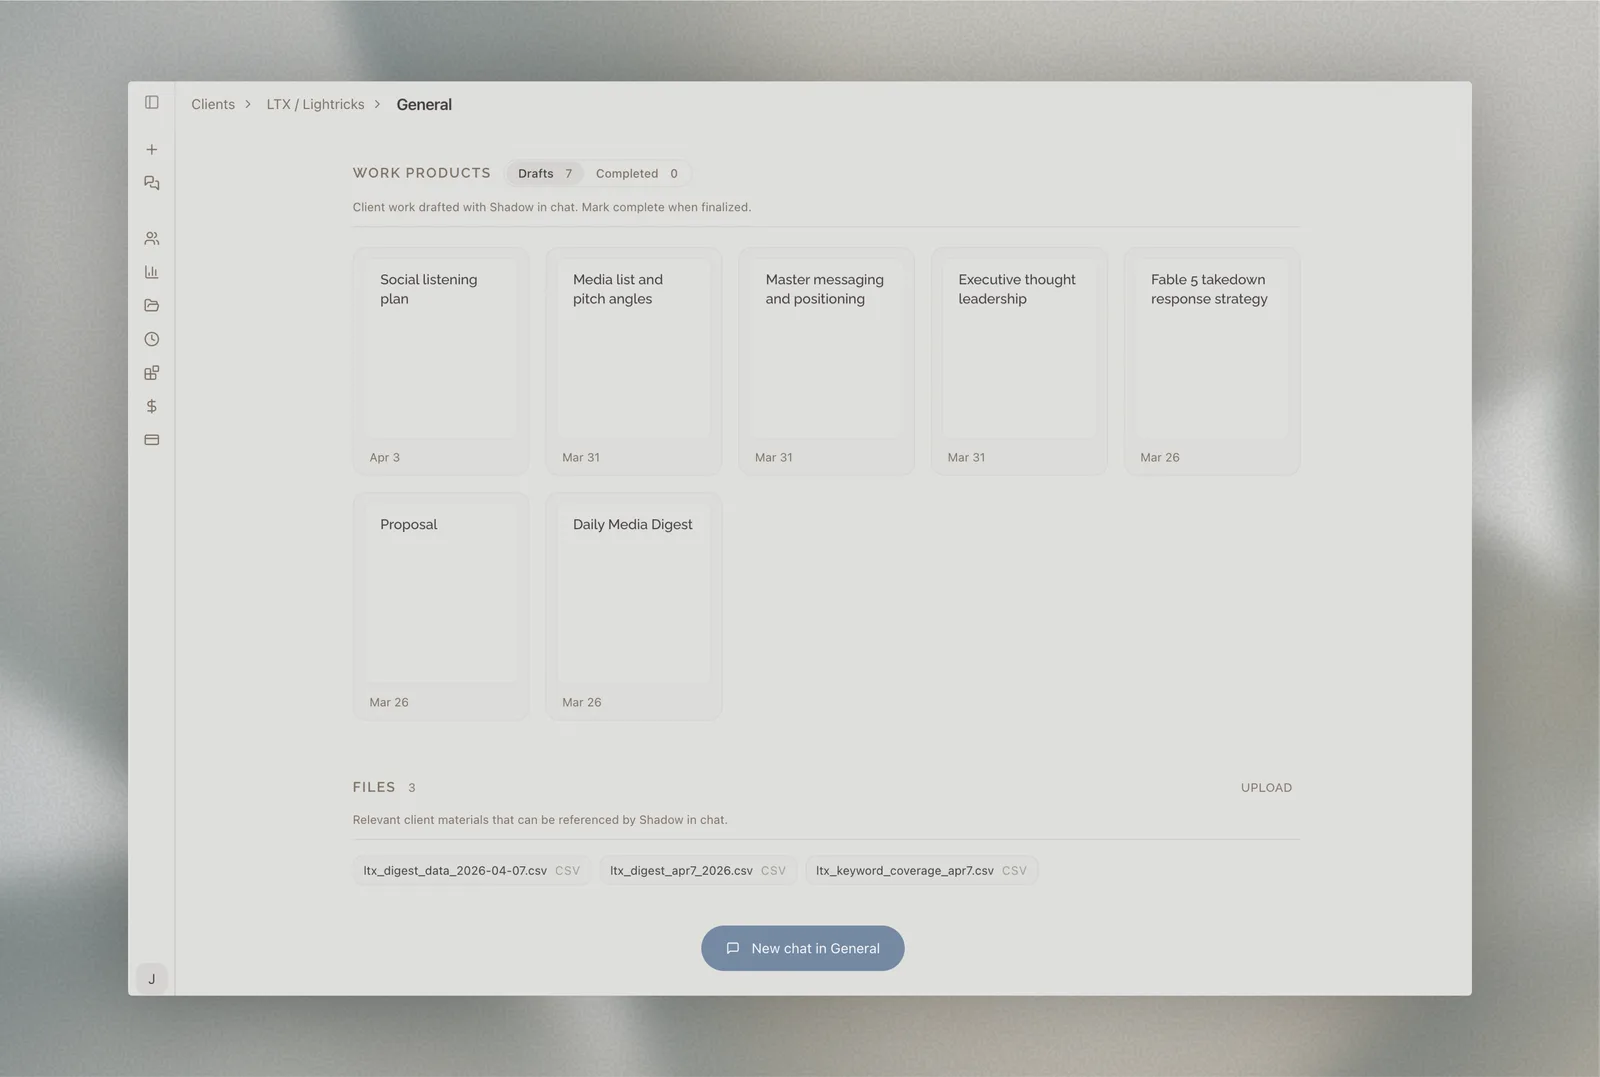The width and height of the screenshot is (1600, 1077).
Task: Open the Proposal draft card
Action: pyautogui.click(x=441, y=606)
